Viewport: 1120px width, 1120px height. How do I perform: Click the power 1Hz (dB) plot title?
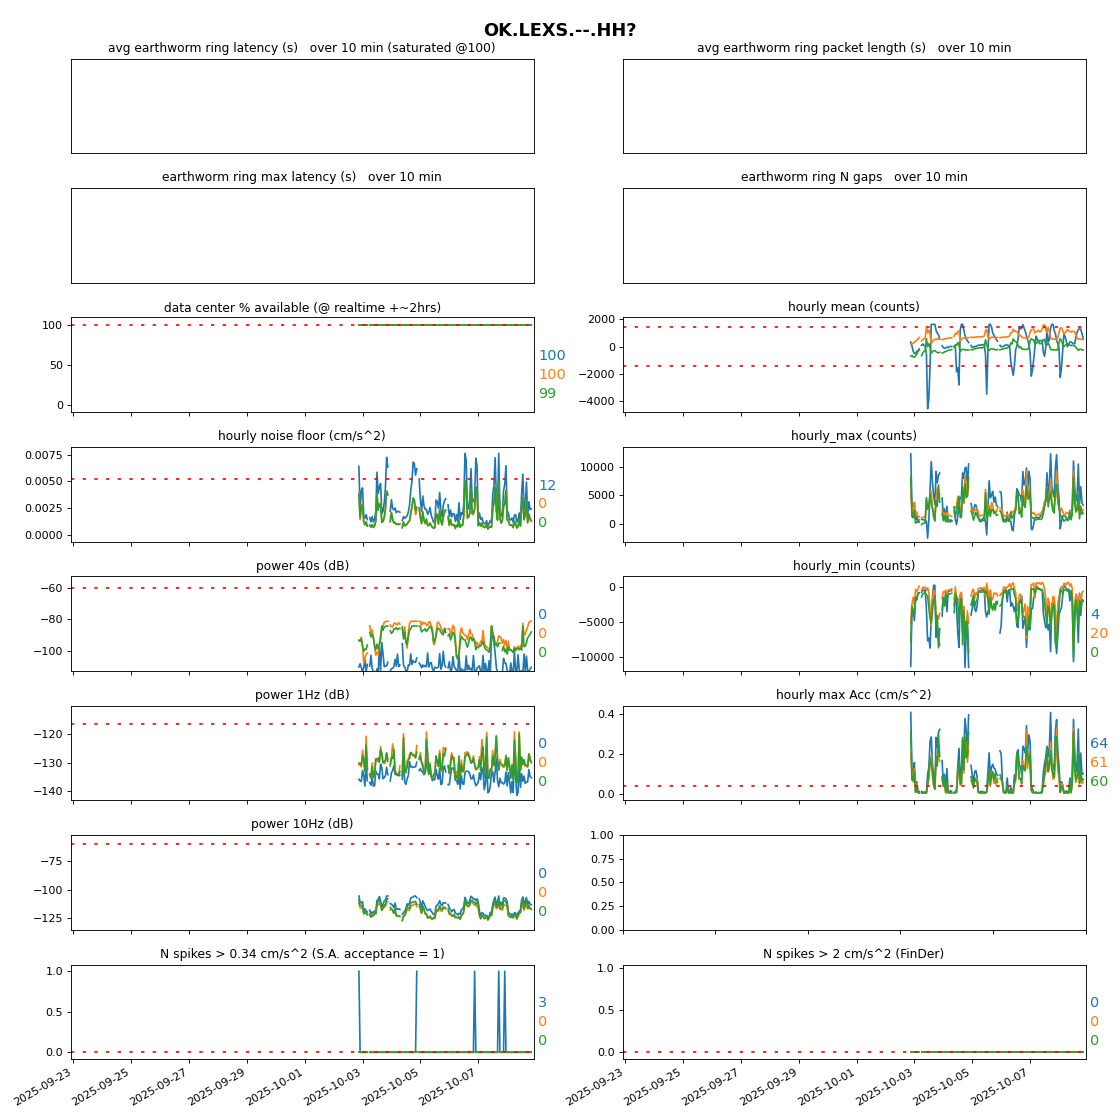coord(302,695)
